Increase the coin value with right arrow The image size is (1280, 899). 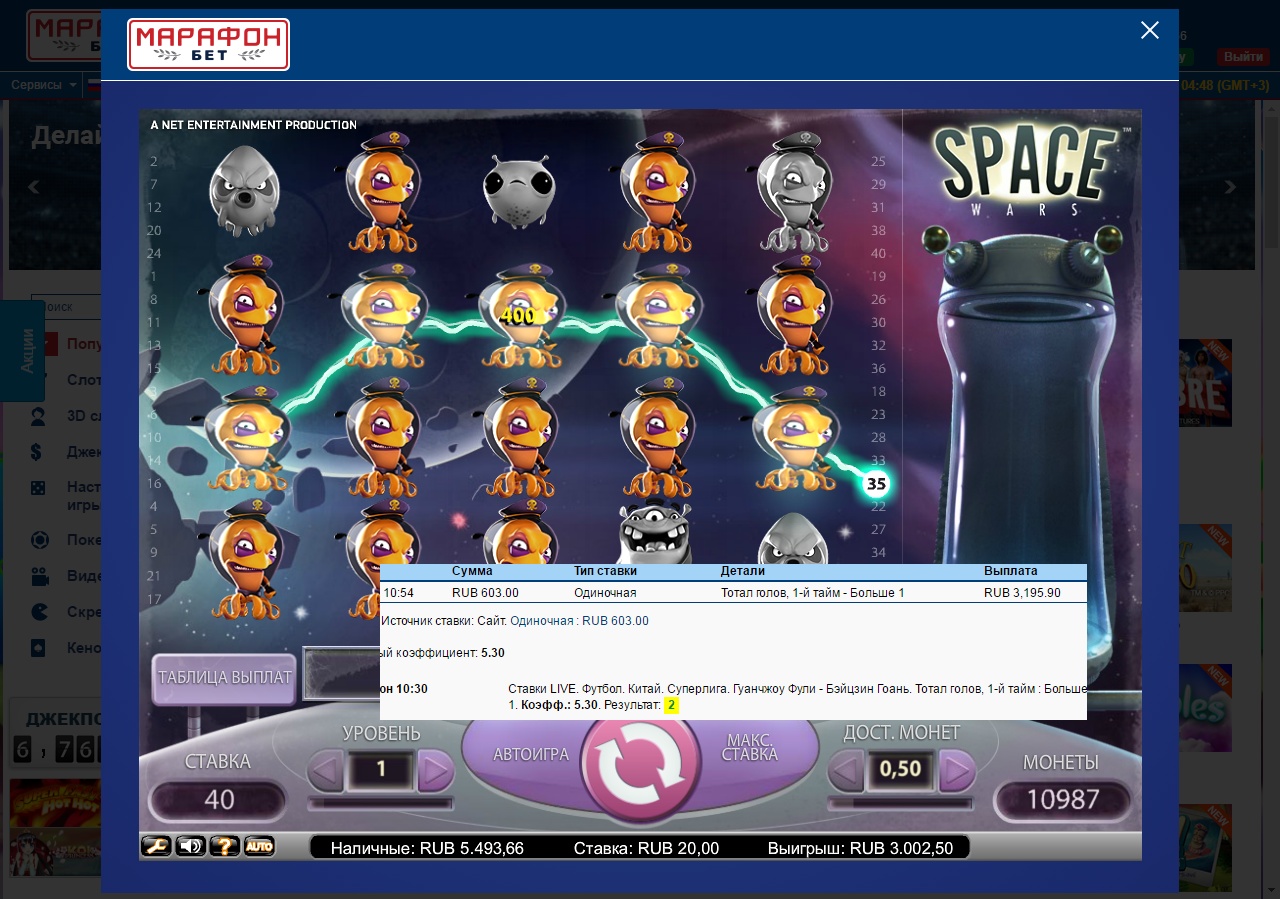point(957,771)
